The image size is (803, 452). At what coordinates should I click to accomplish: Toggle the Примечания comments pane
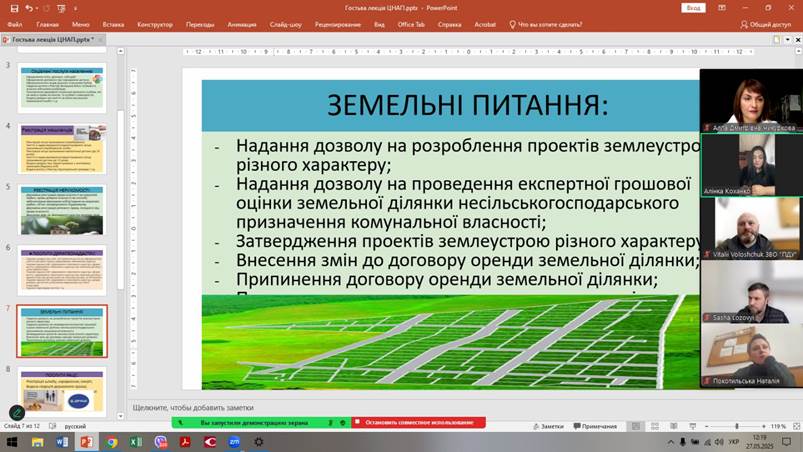tap(595, 426)
